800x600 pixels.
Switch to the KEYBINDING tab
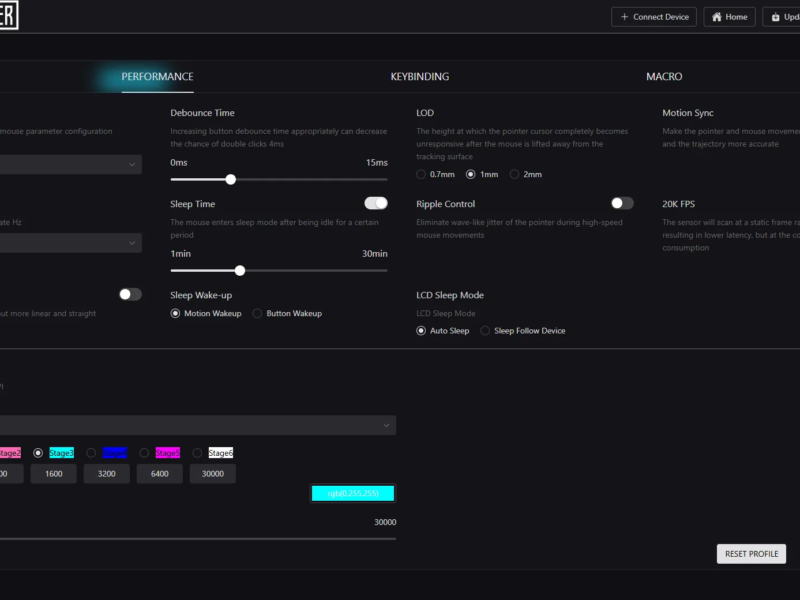[x=420, y=77]
